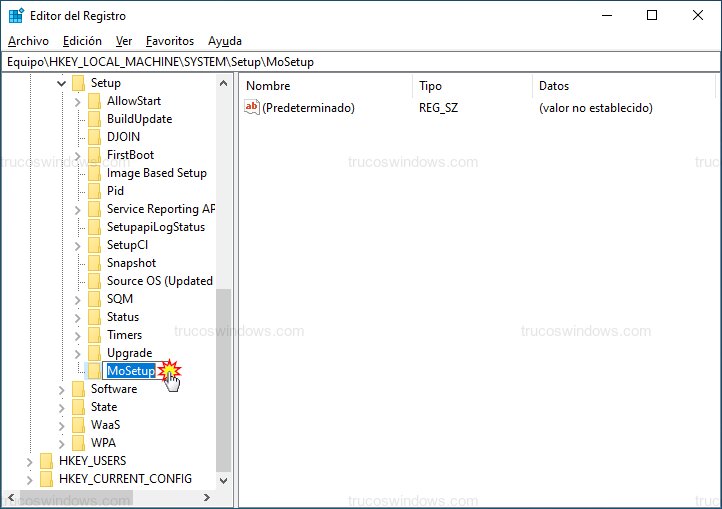Open the Favoritos menu
The height and width of the screenshot is (509, 722).
(x=170, y=41)
